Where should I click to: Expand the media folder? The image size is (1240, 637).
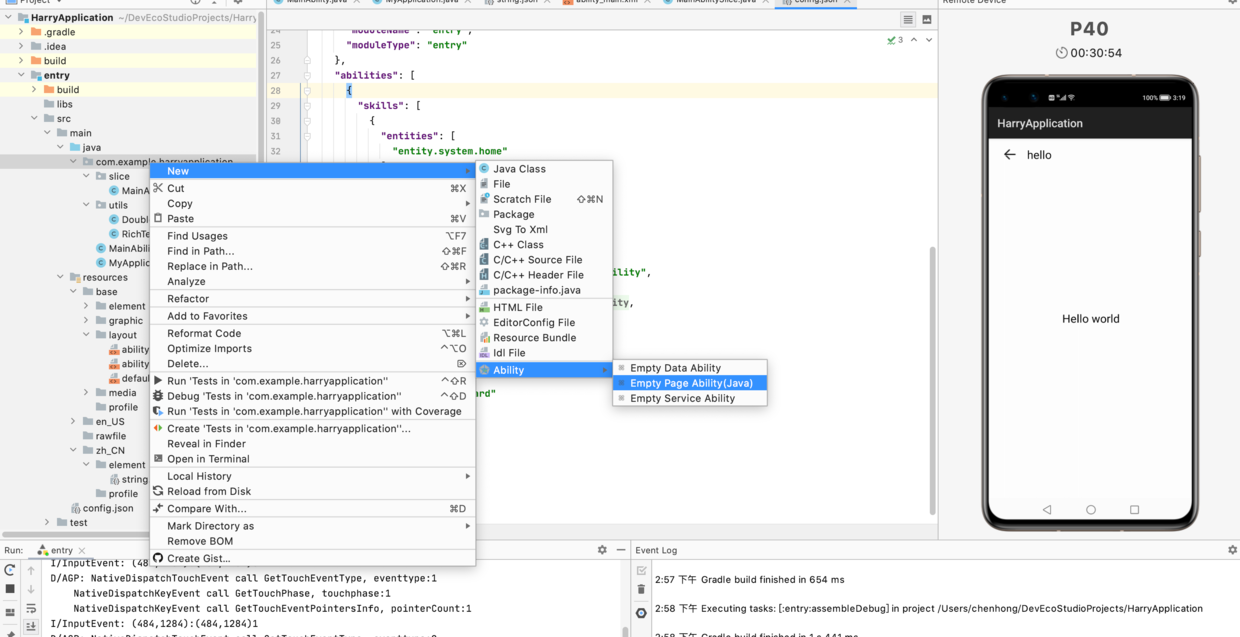click(86, 393)
